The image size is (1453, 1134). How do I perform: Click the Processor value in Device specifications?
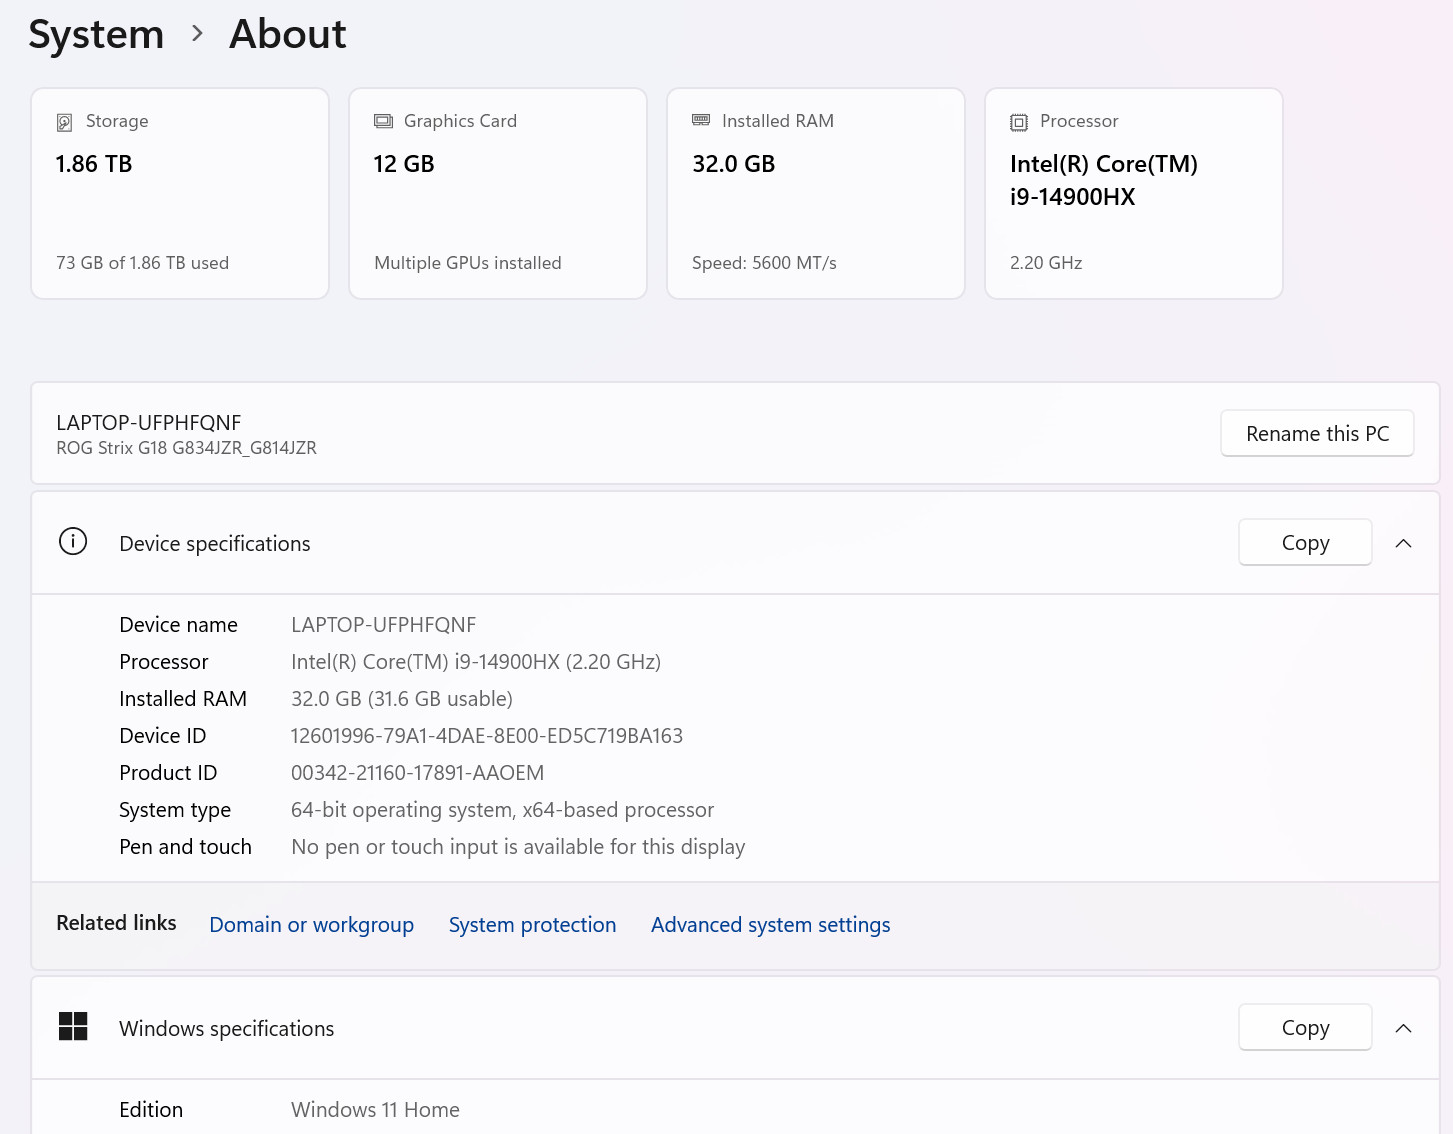(x=476, y=662)
